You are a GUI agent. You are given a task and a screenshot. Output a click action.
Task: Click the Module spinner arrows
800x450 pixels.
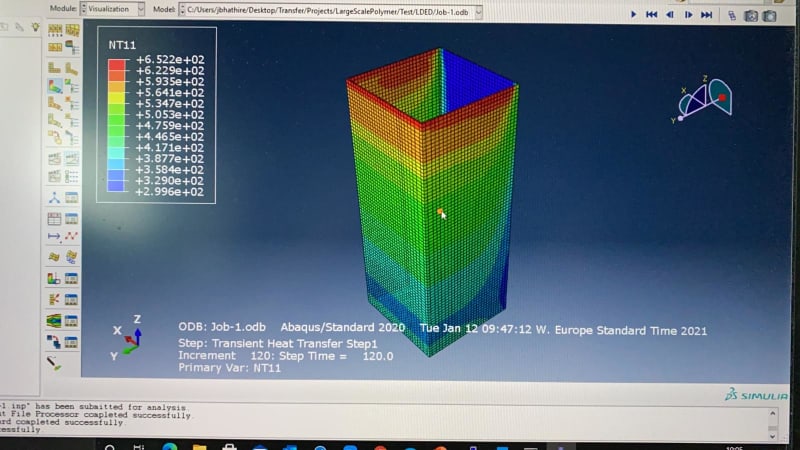tap(83, 9)
